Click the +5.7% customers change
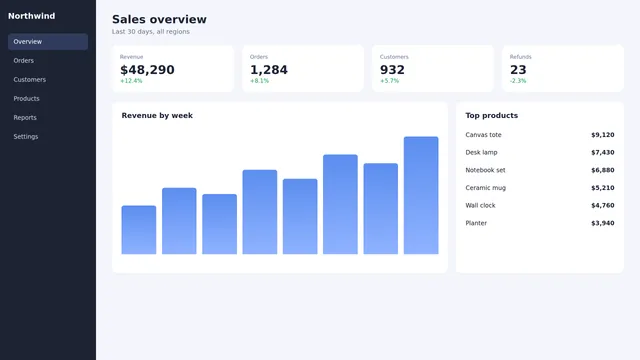Screen dimensions: 640x360 [x=389, y=81]
